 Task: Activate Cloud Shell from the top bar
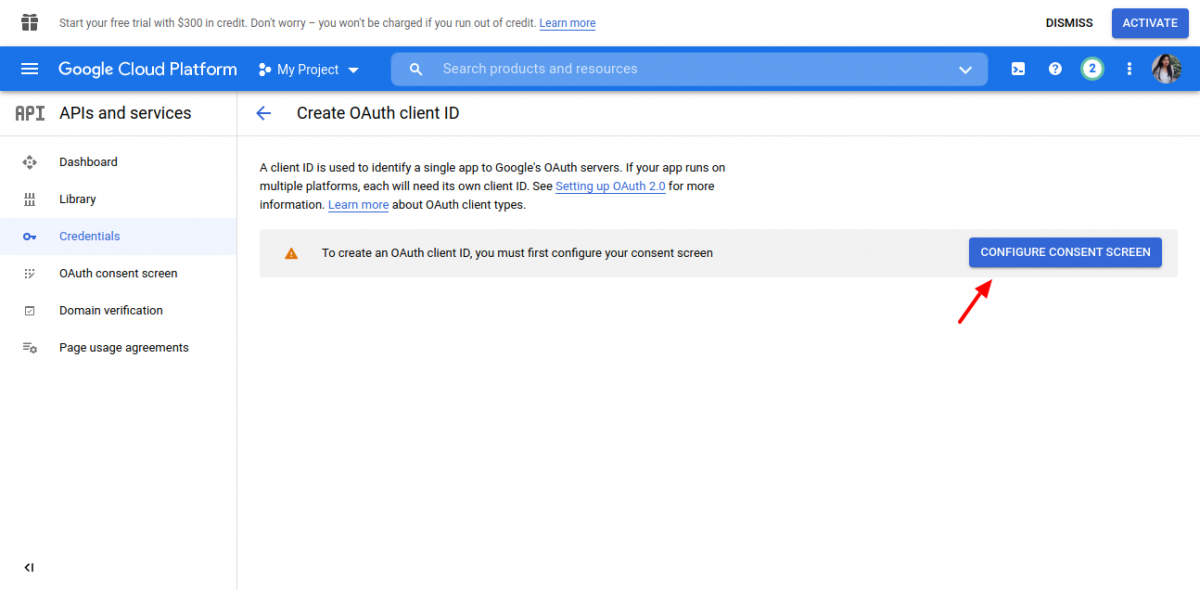tap(1018, 68)
